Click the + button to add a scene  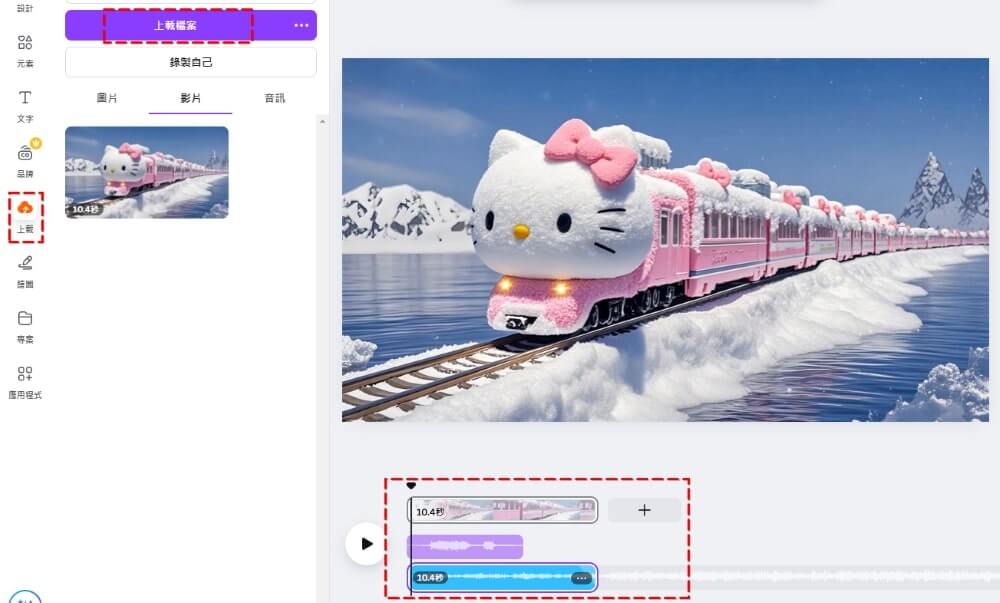pyautogui.click(x=644, y=510)
